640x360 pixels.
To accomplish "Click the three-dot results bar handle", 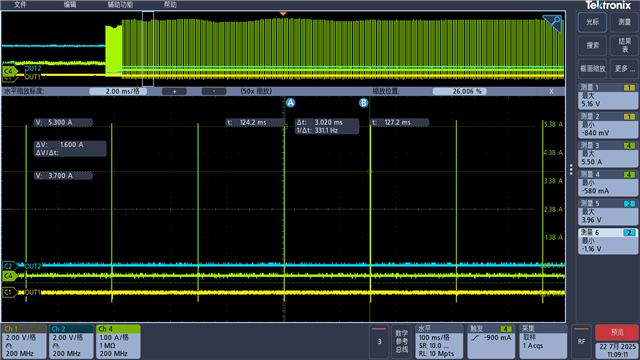I will point(571,169).
